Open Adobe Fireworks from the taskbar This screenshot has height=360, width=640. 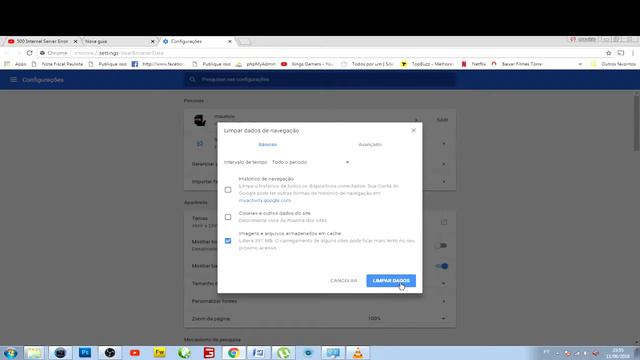point(160,353)
